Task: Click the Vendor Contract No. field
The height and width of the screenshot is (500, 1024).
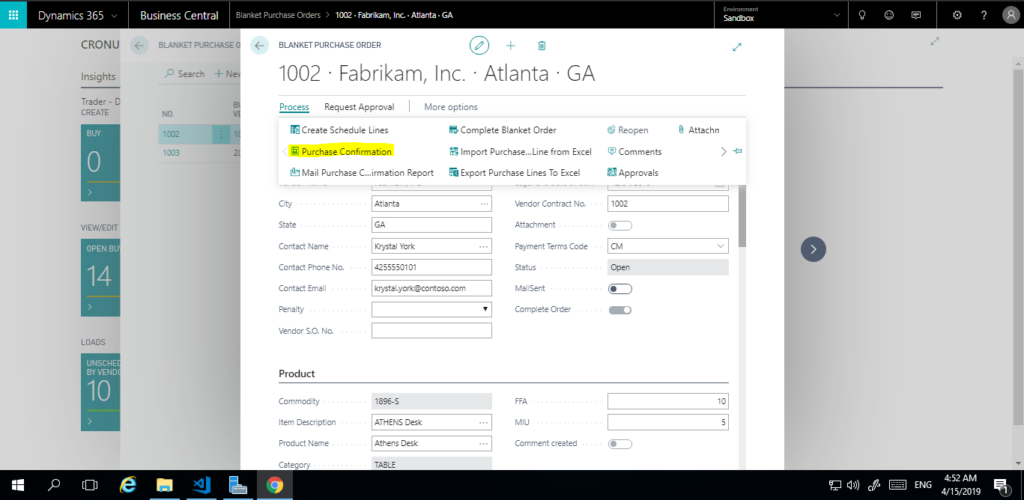Action: 668,204
